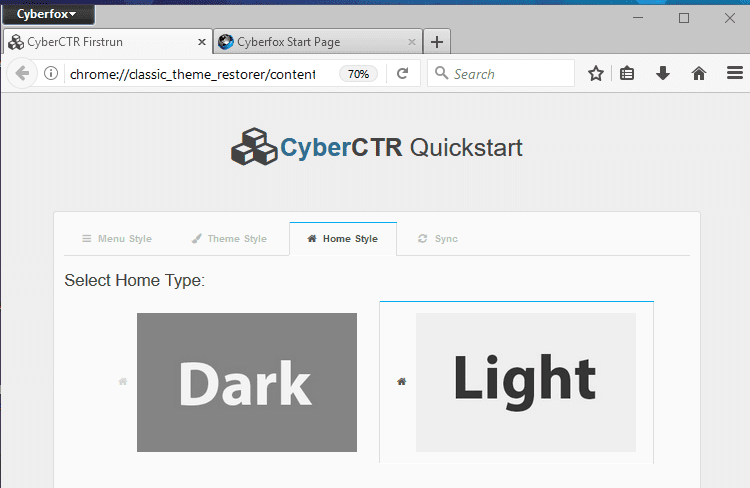The width and height of the screenshot is (750, 488).
Task: Show bookmarks list icon
Action: [627, 74]
